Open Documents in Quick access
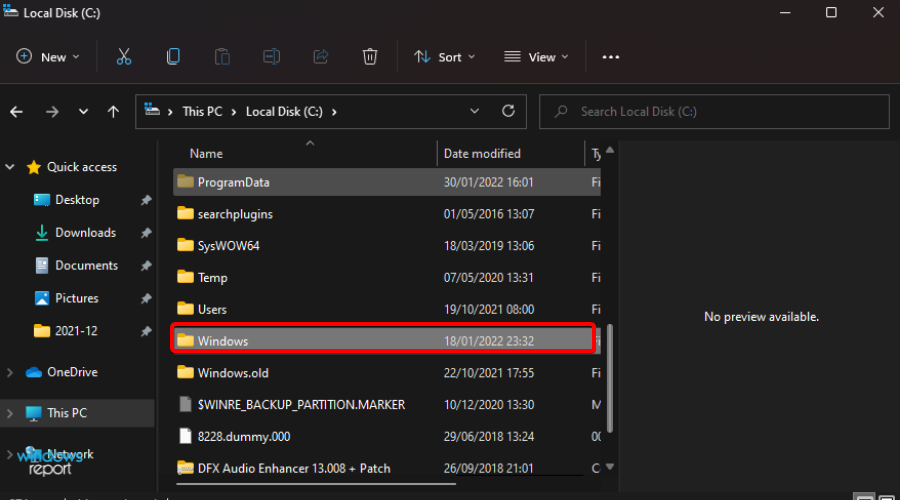 tap(86, 265)
